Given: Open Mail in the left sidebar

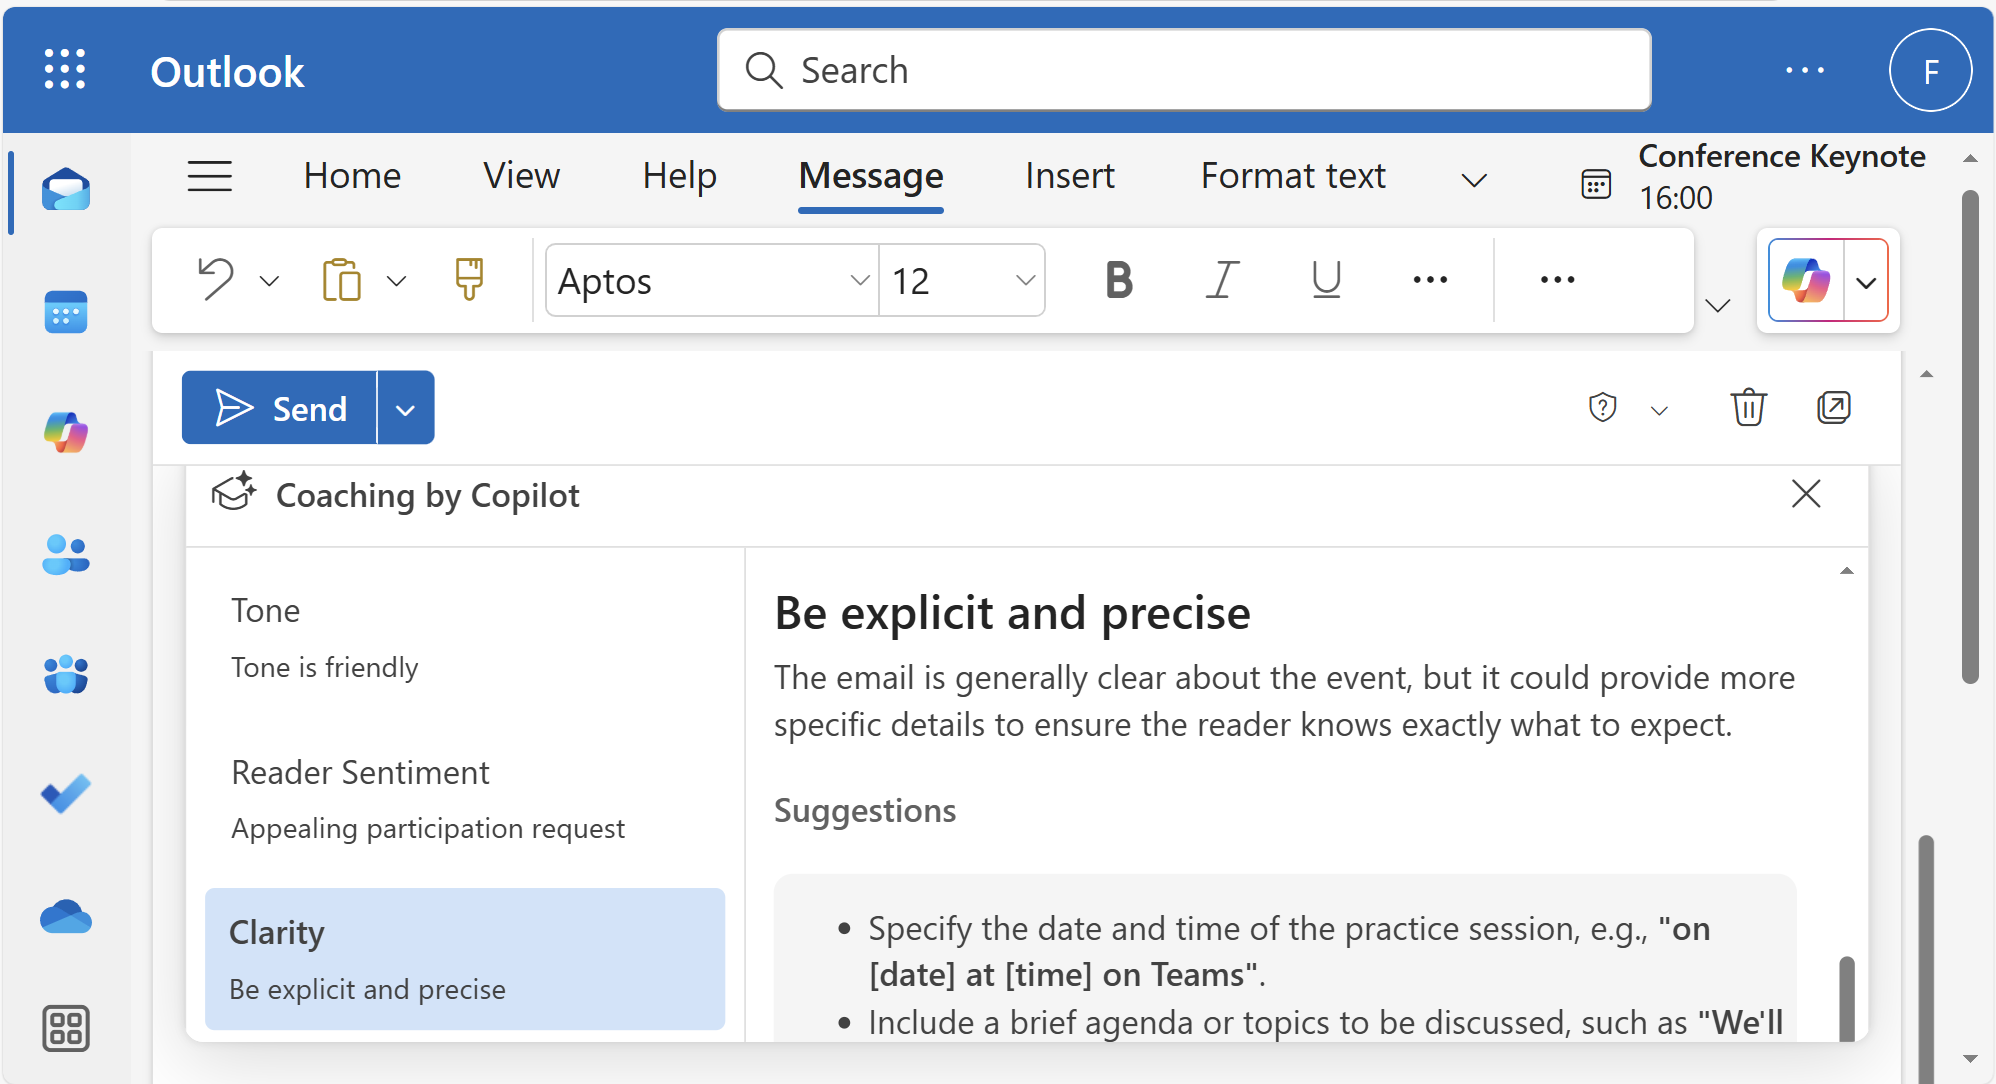Looking at the screenshot, I should (x=66, y=190).
